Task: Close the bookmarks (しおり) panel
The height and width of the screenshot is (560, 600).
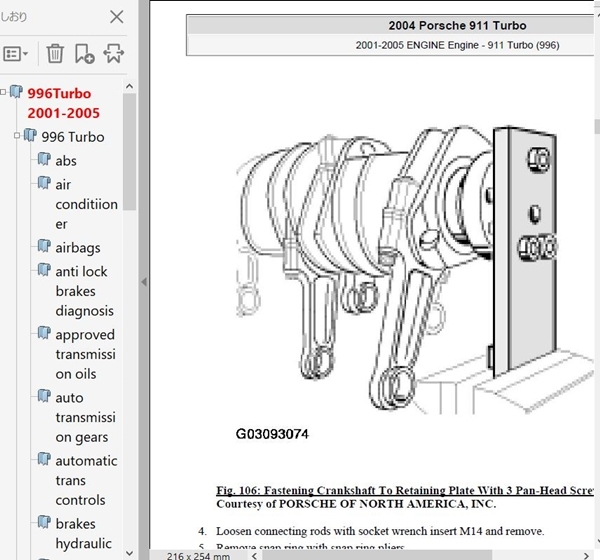Action: 116,17
